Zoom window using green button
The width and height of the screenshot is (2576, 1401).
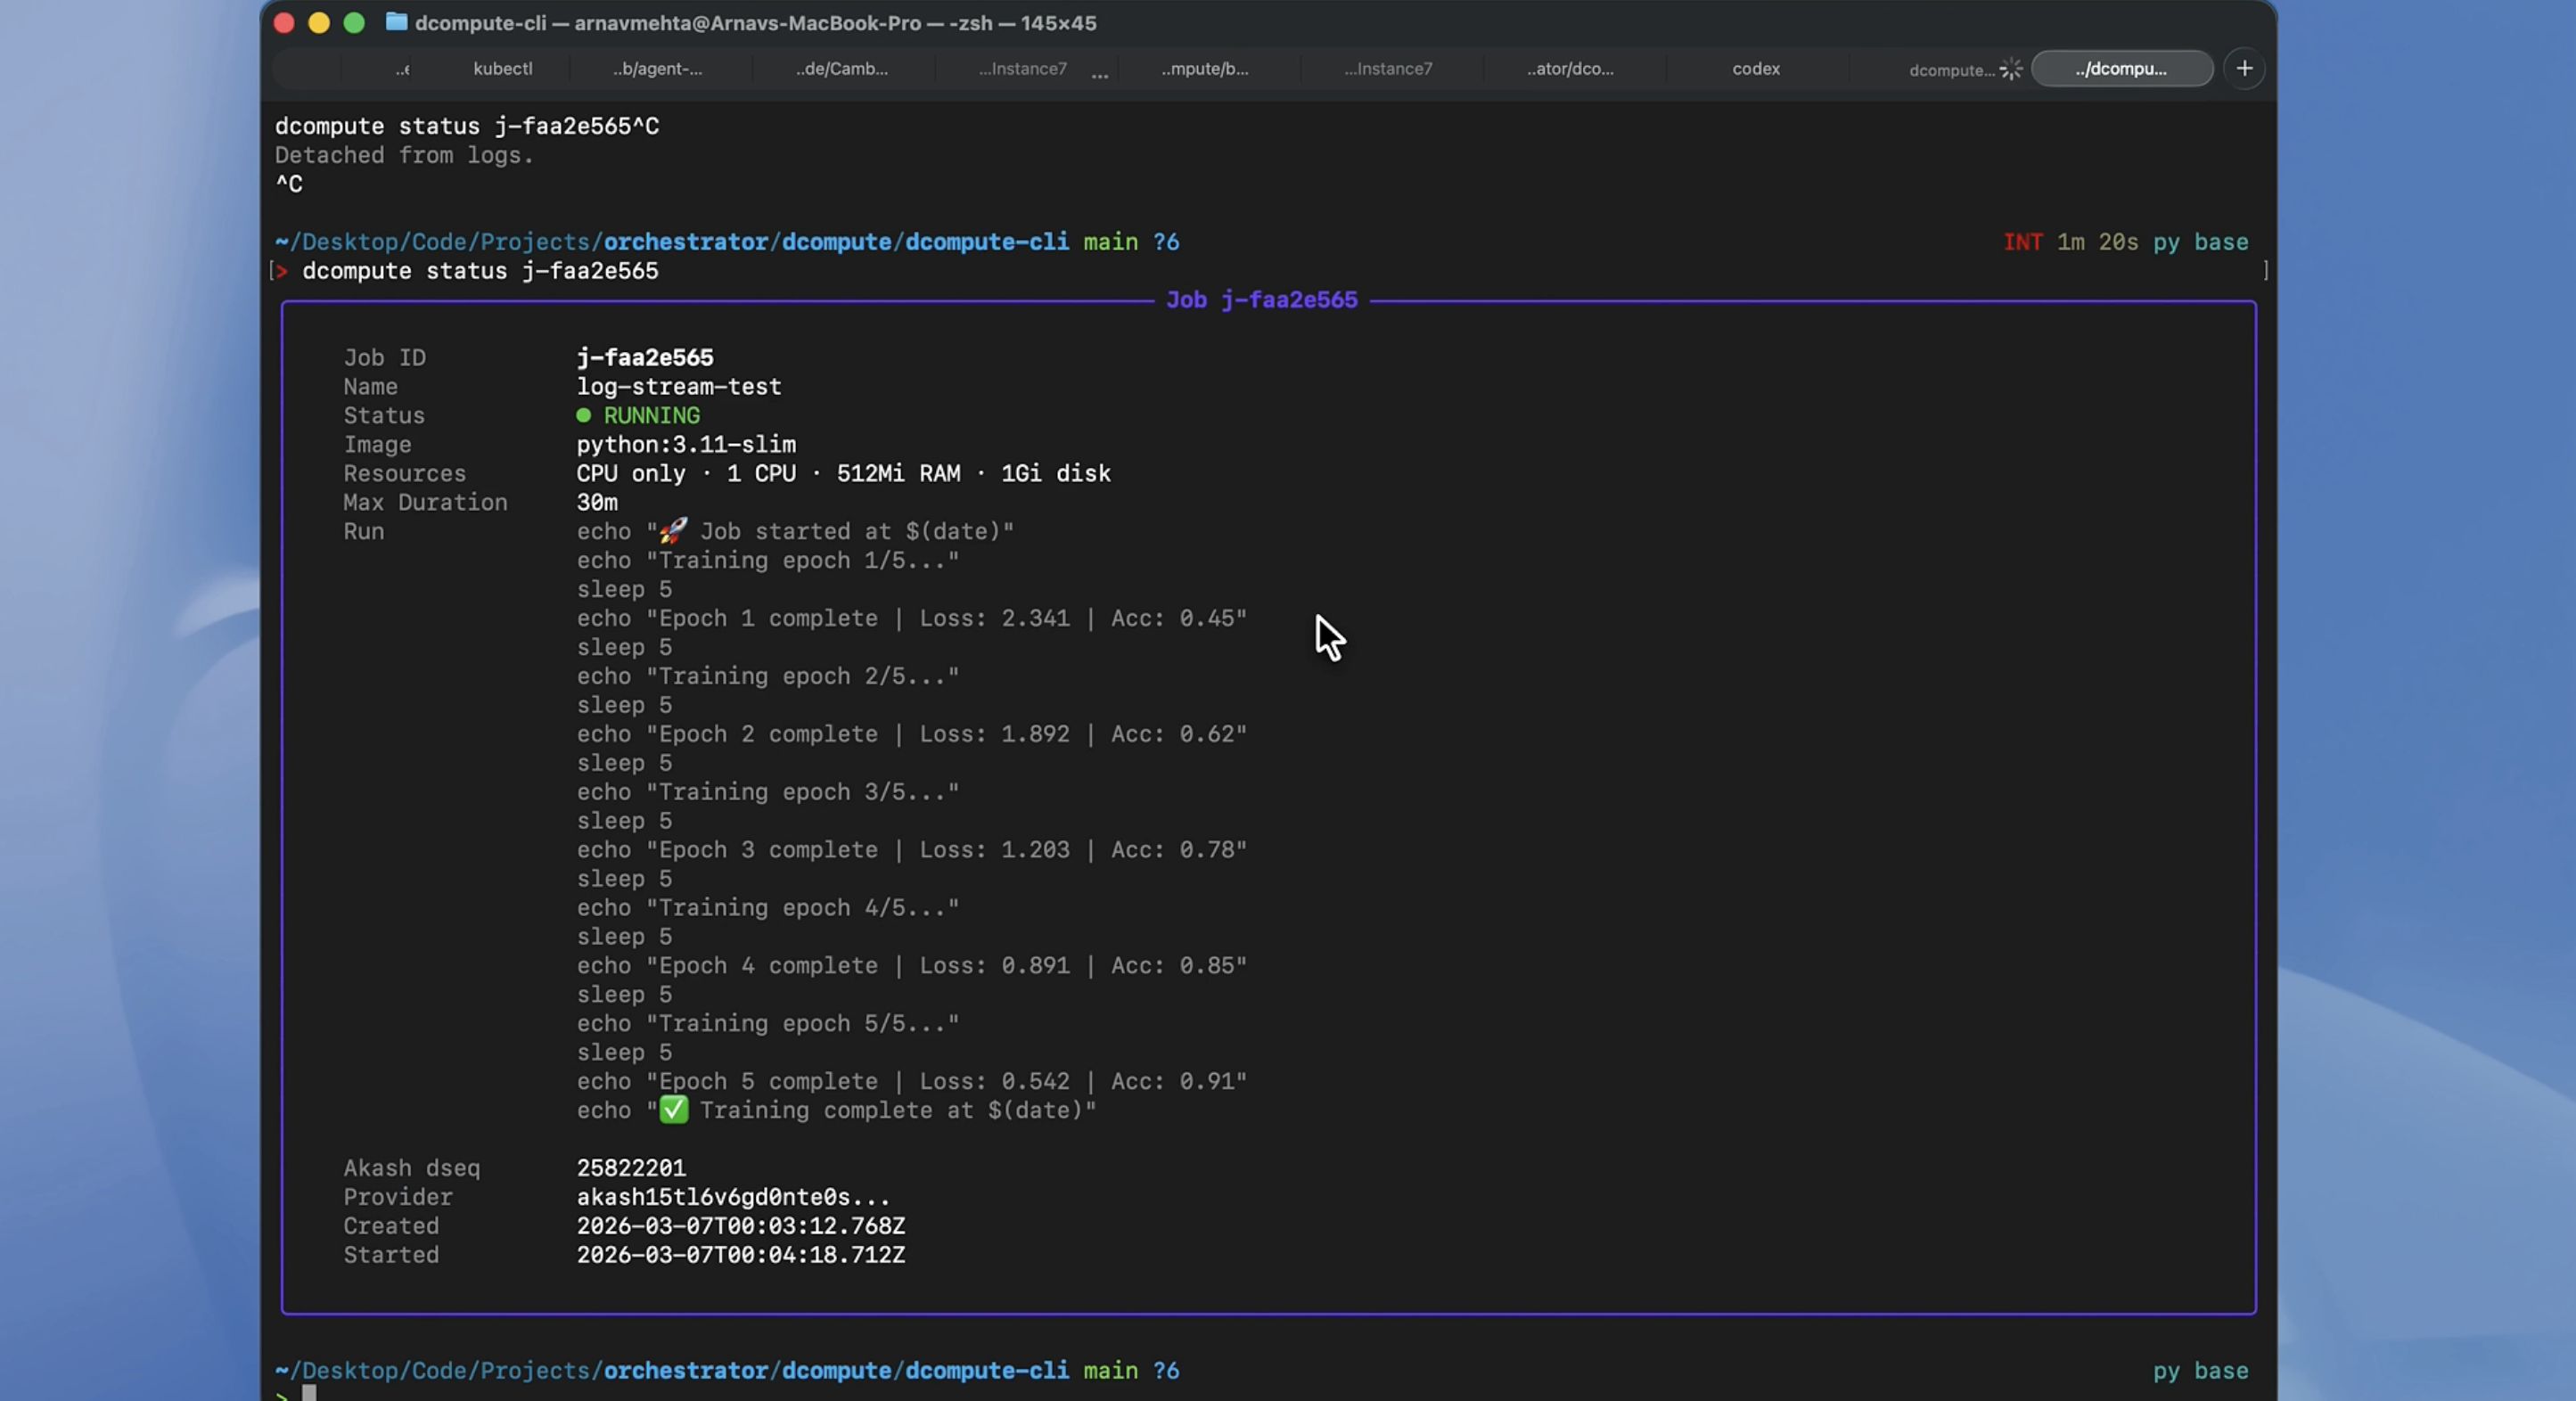354,23
